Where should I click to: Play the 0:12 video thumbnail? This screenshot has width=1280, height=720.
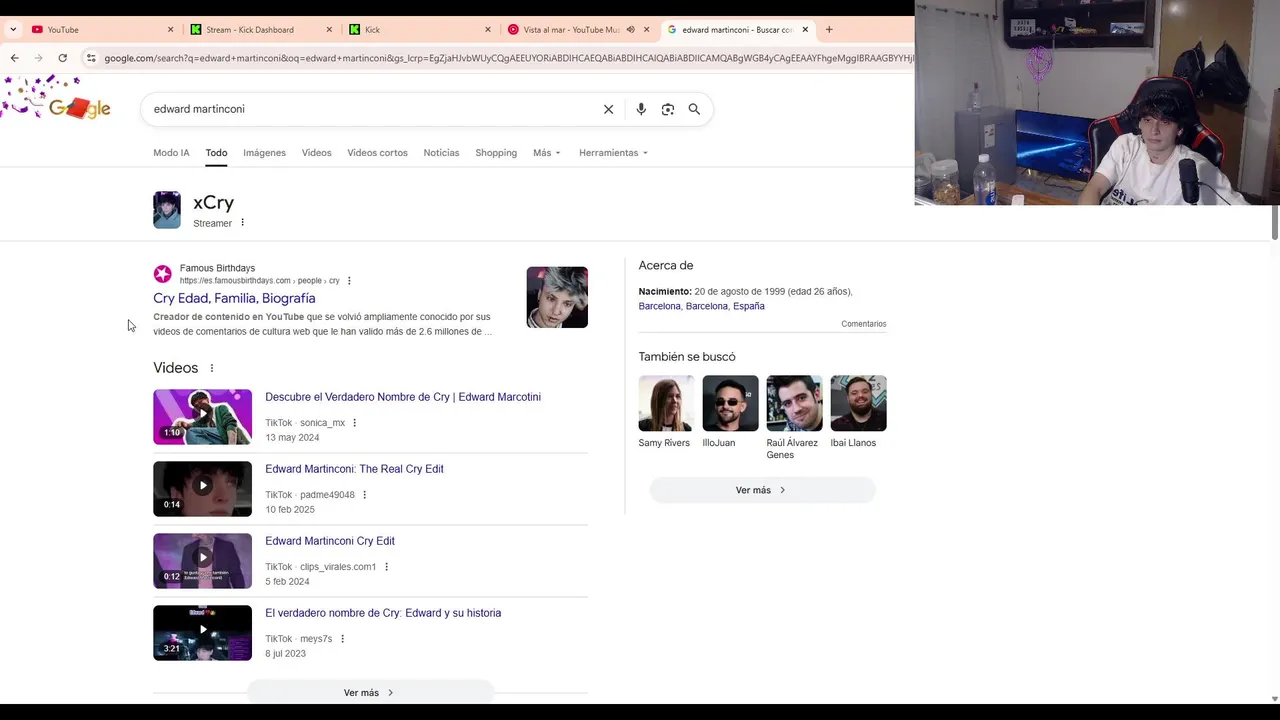tap(202, 560)
